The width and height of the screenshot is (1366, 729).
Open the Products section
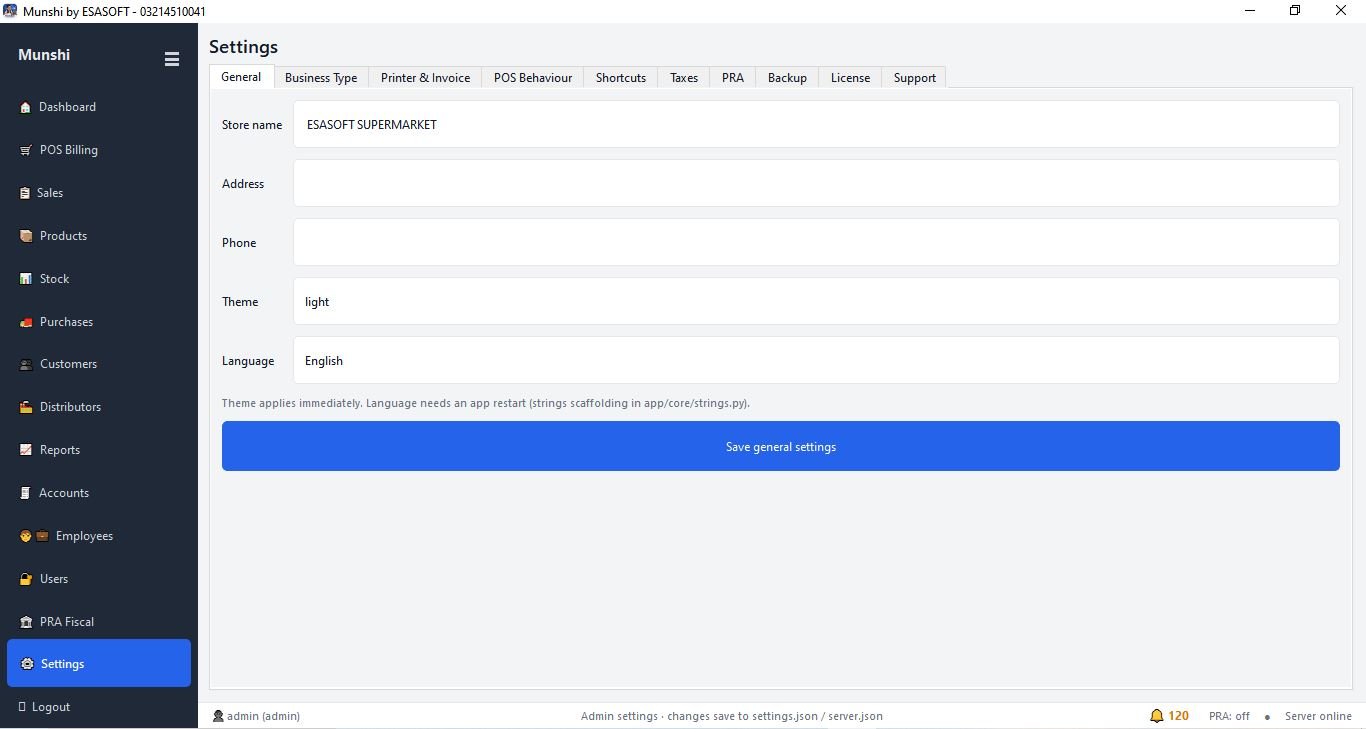[x=98, y=236]
